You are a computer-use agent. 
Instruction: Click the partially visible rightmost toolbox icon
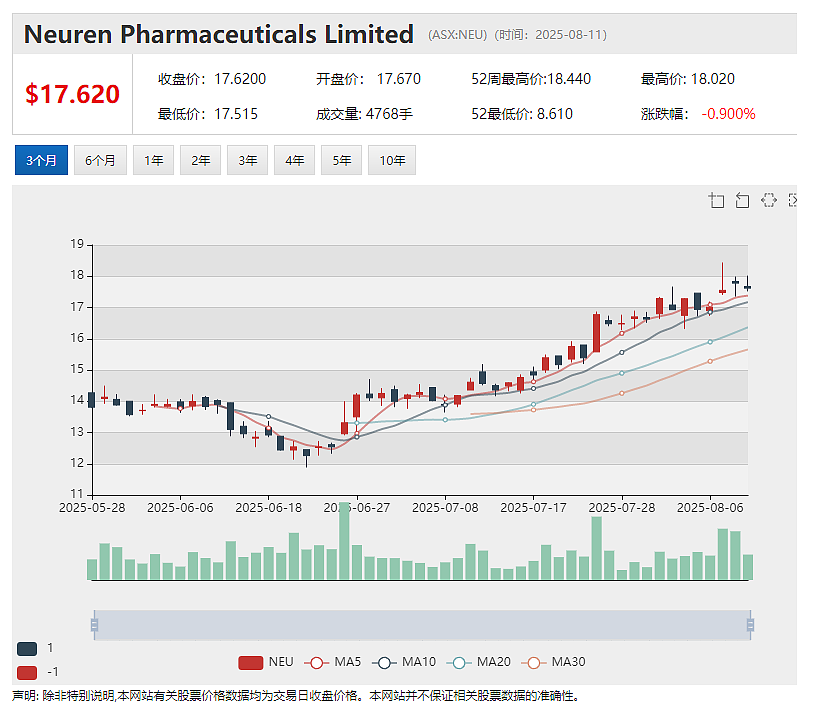pos(793,200)
